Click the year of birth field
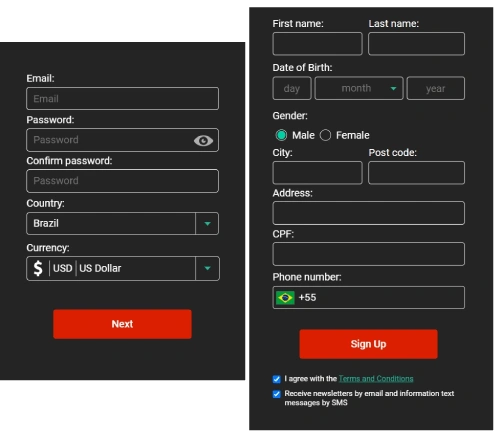500x438 pixels. pos(436,88)
